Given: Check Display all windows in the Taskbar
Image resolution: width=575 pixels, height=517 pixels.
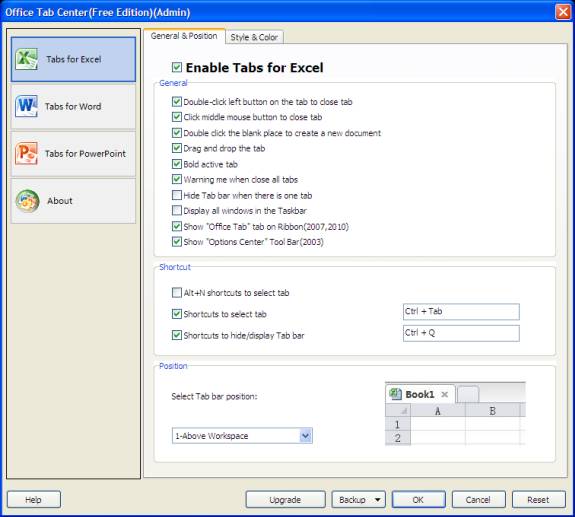Looking at the screenshot, I should point(177,210).
